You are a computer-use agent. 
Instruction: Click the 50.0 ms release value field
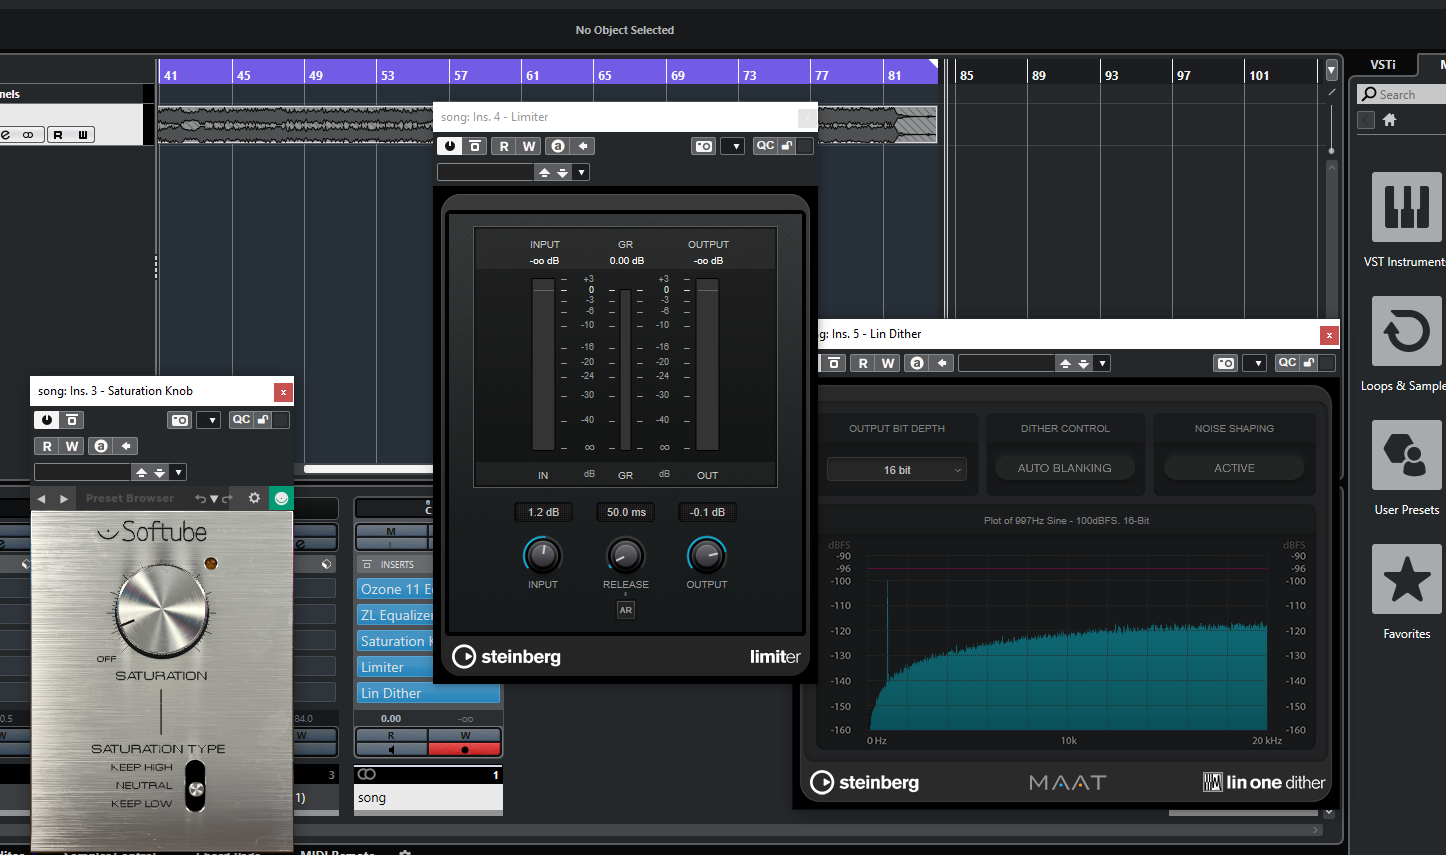click(x=626, y=512)
